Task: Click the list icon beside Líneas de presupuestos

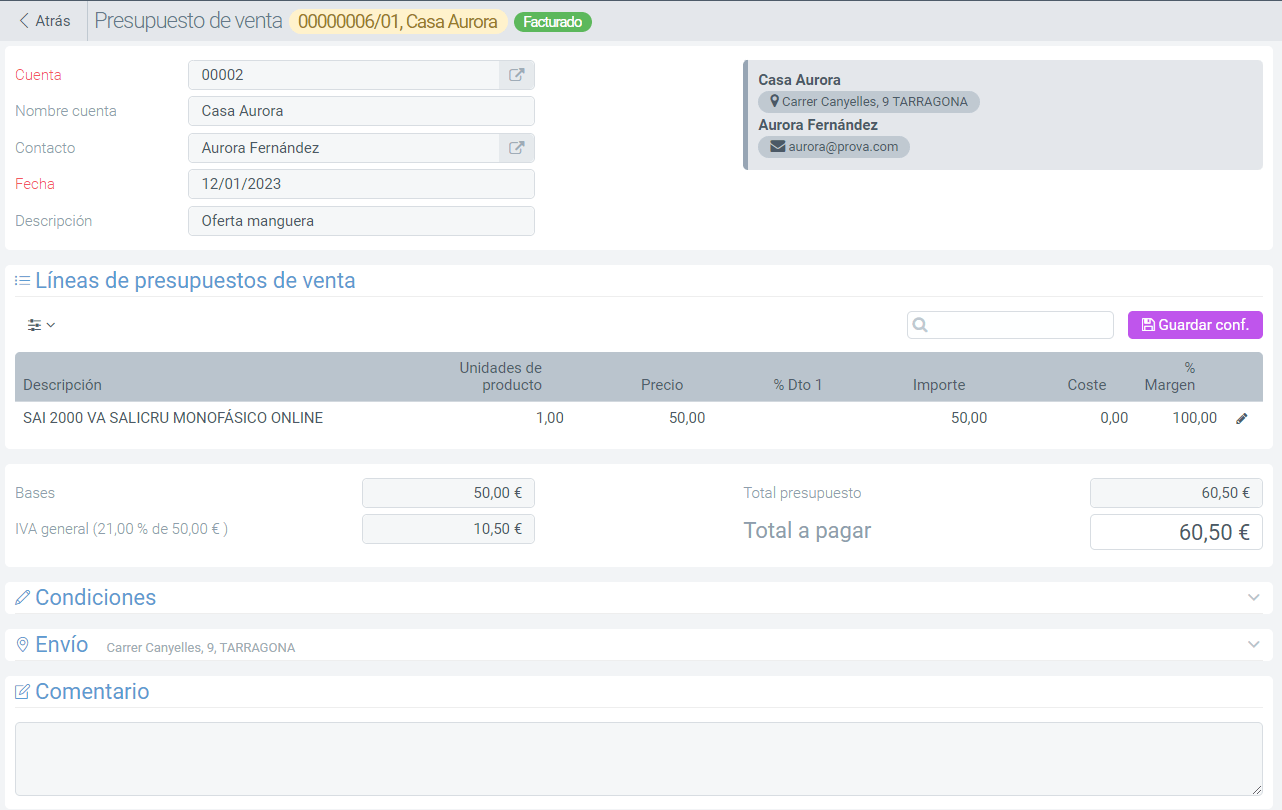Action: coord(22,281)
